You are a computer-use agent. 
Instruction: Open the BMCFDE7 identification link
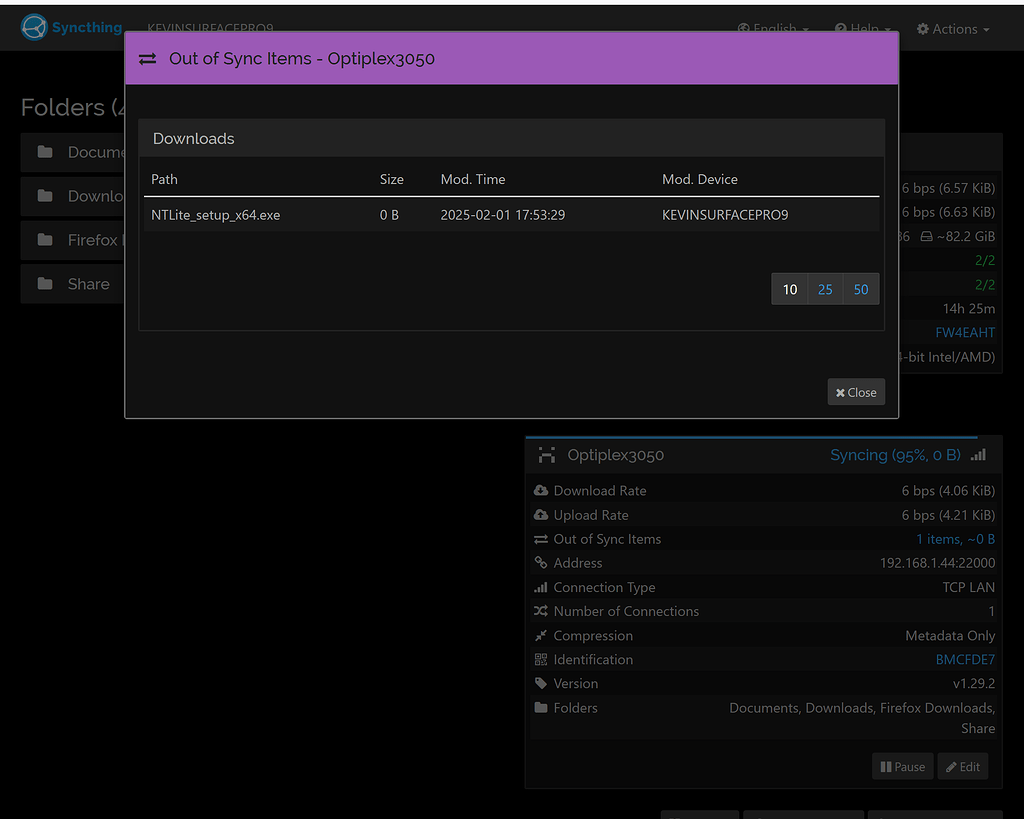tap(965, 659)
